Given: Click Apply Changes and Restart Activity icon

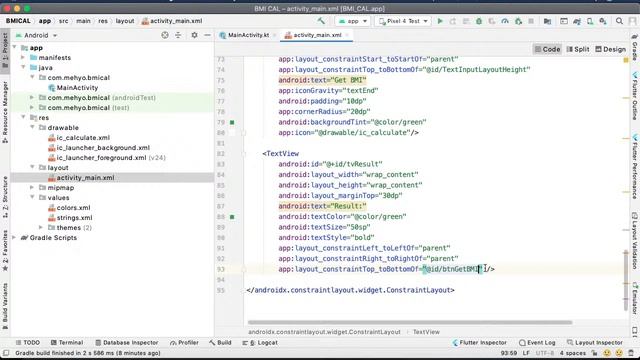Looking at the screenshot, I should (x=453, y=21).
